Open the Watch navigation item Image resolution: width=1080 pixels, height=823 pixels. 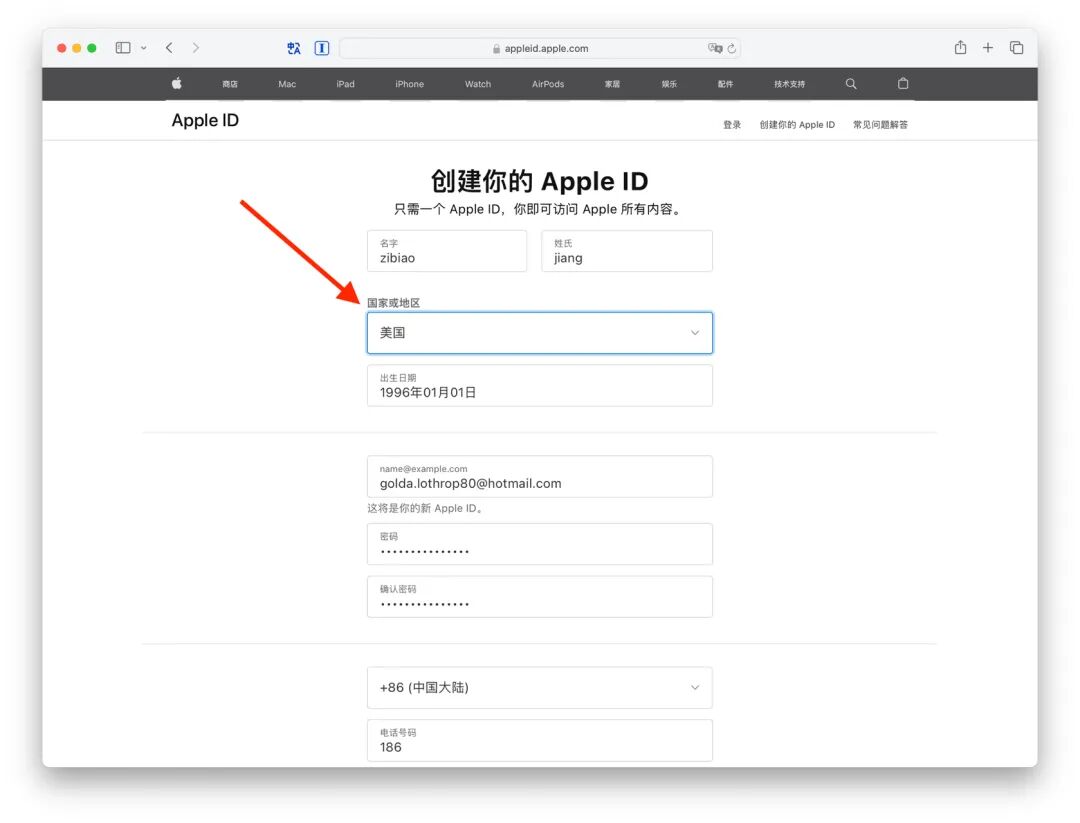click(478, 84)
